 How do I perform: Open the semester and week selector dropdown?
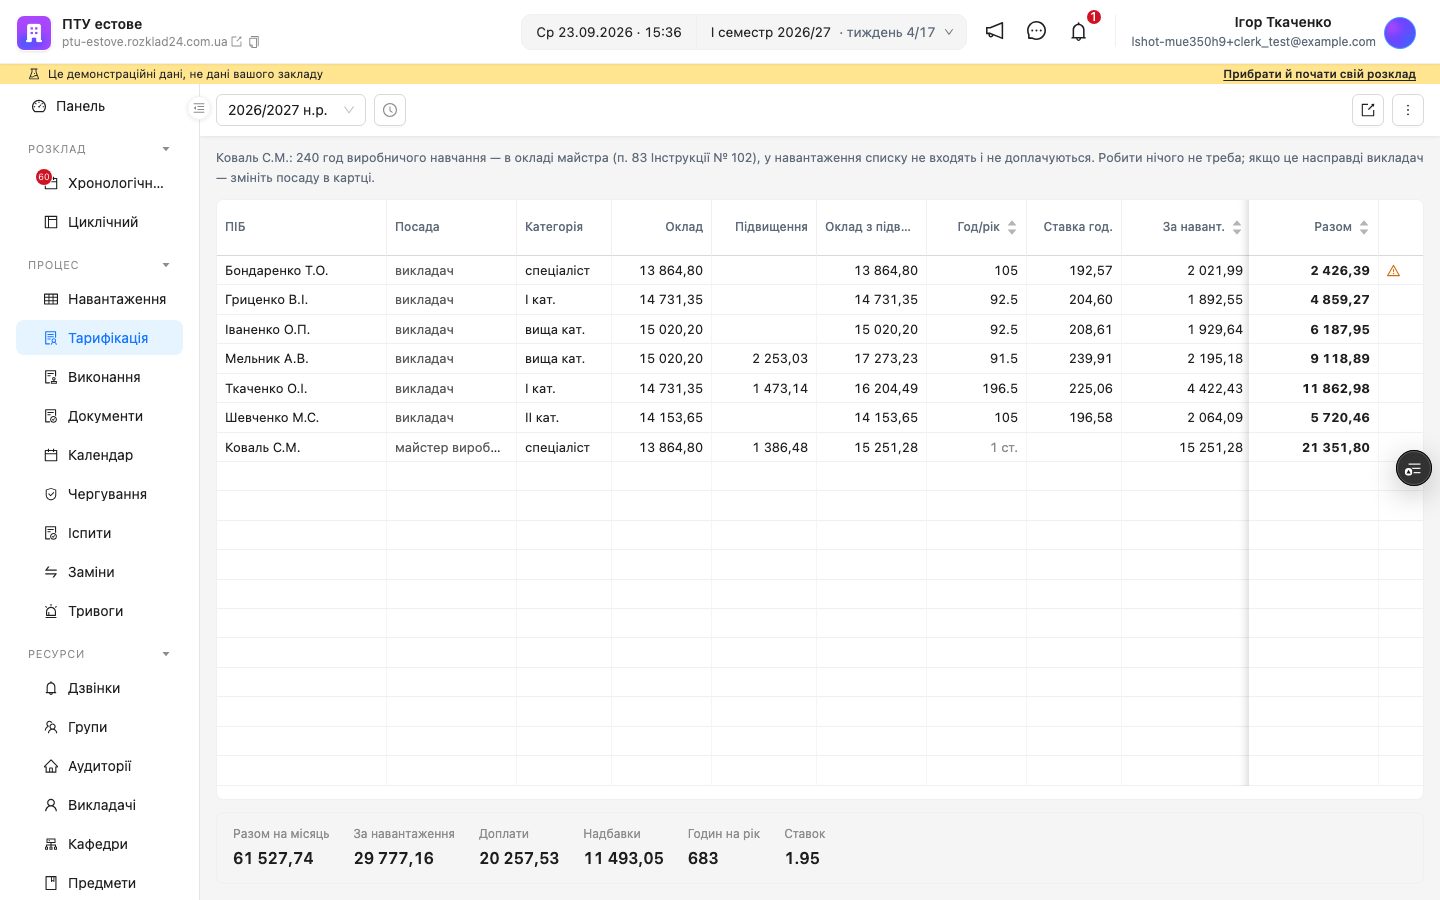[832, 32]
